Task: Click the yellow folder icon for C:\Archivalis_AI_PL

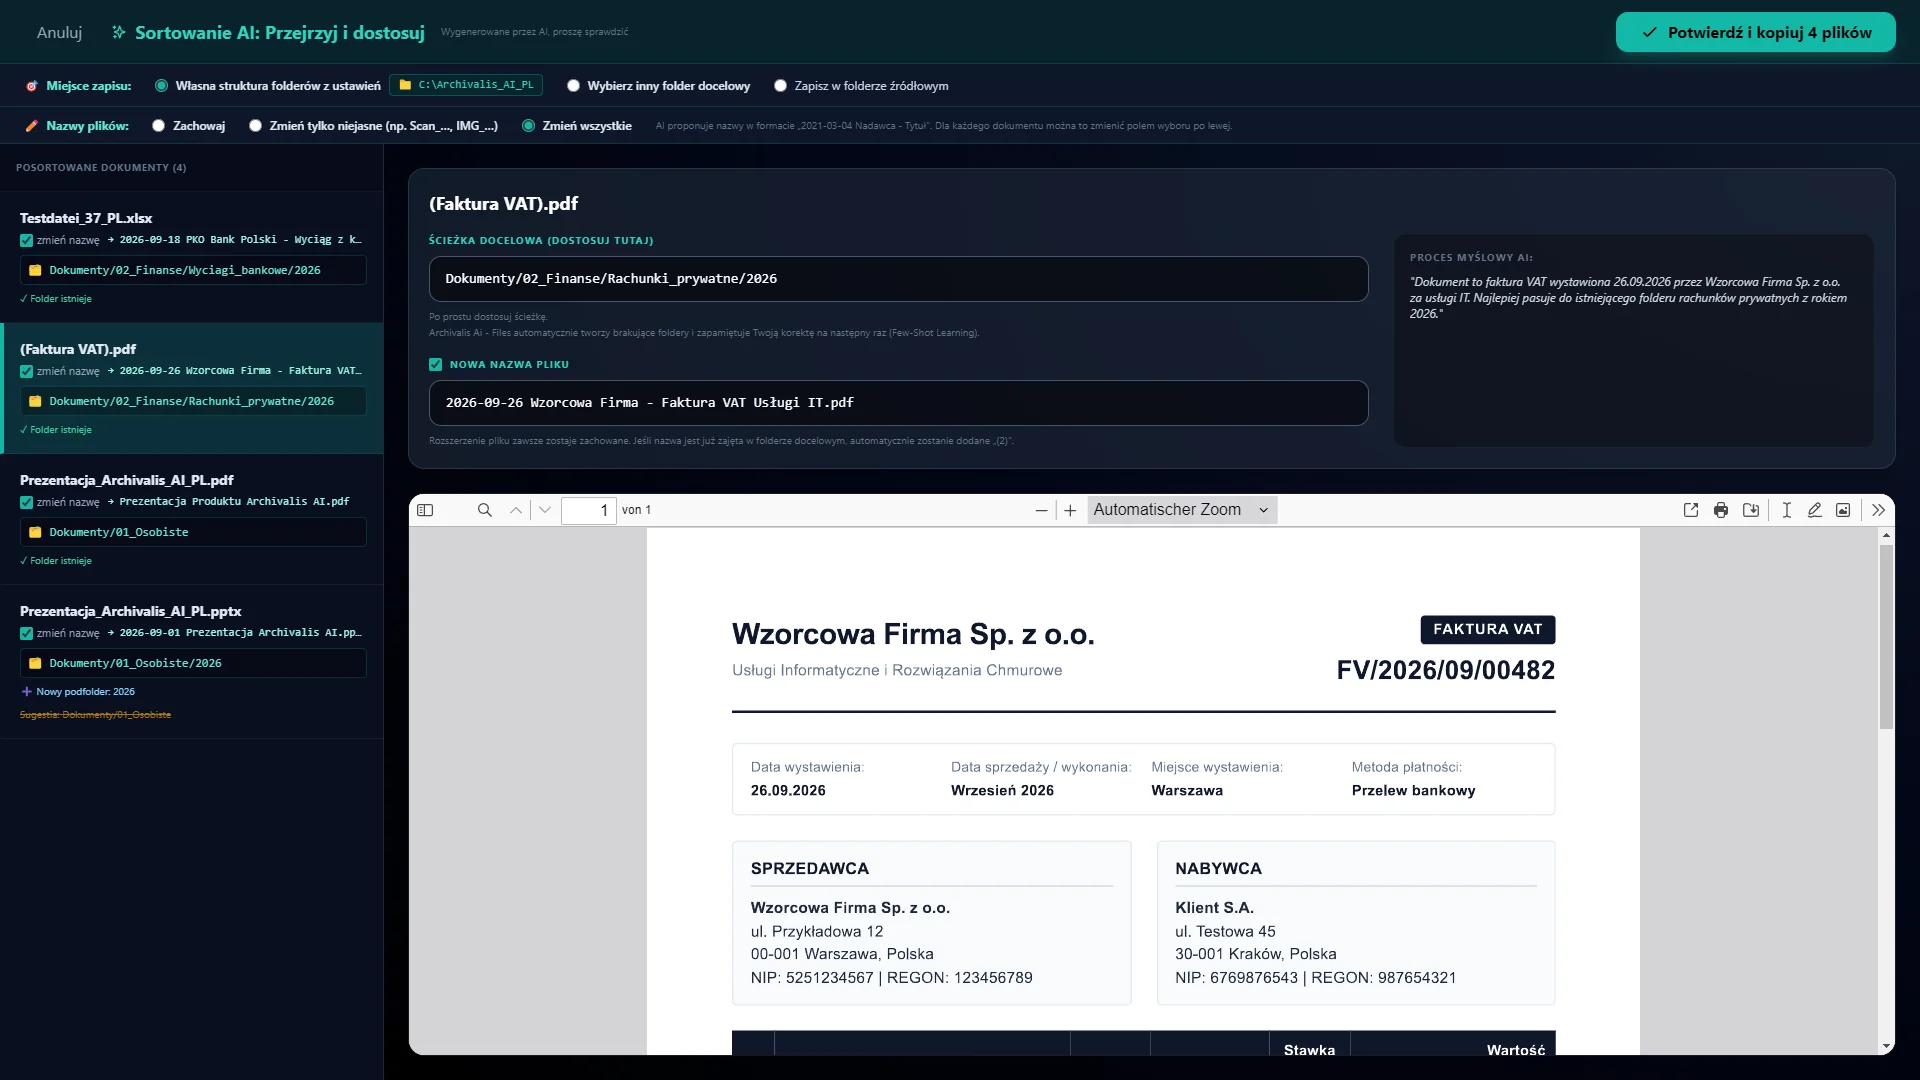Action: 405,85
